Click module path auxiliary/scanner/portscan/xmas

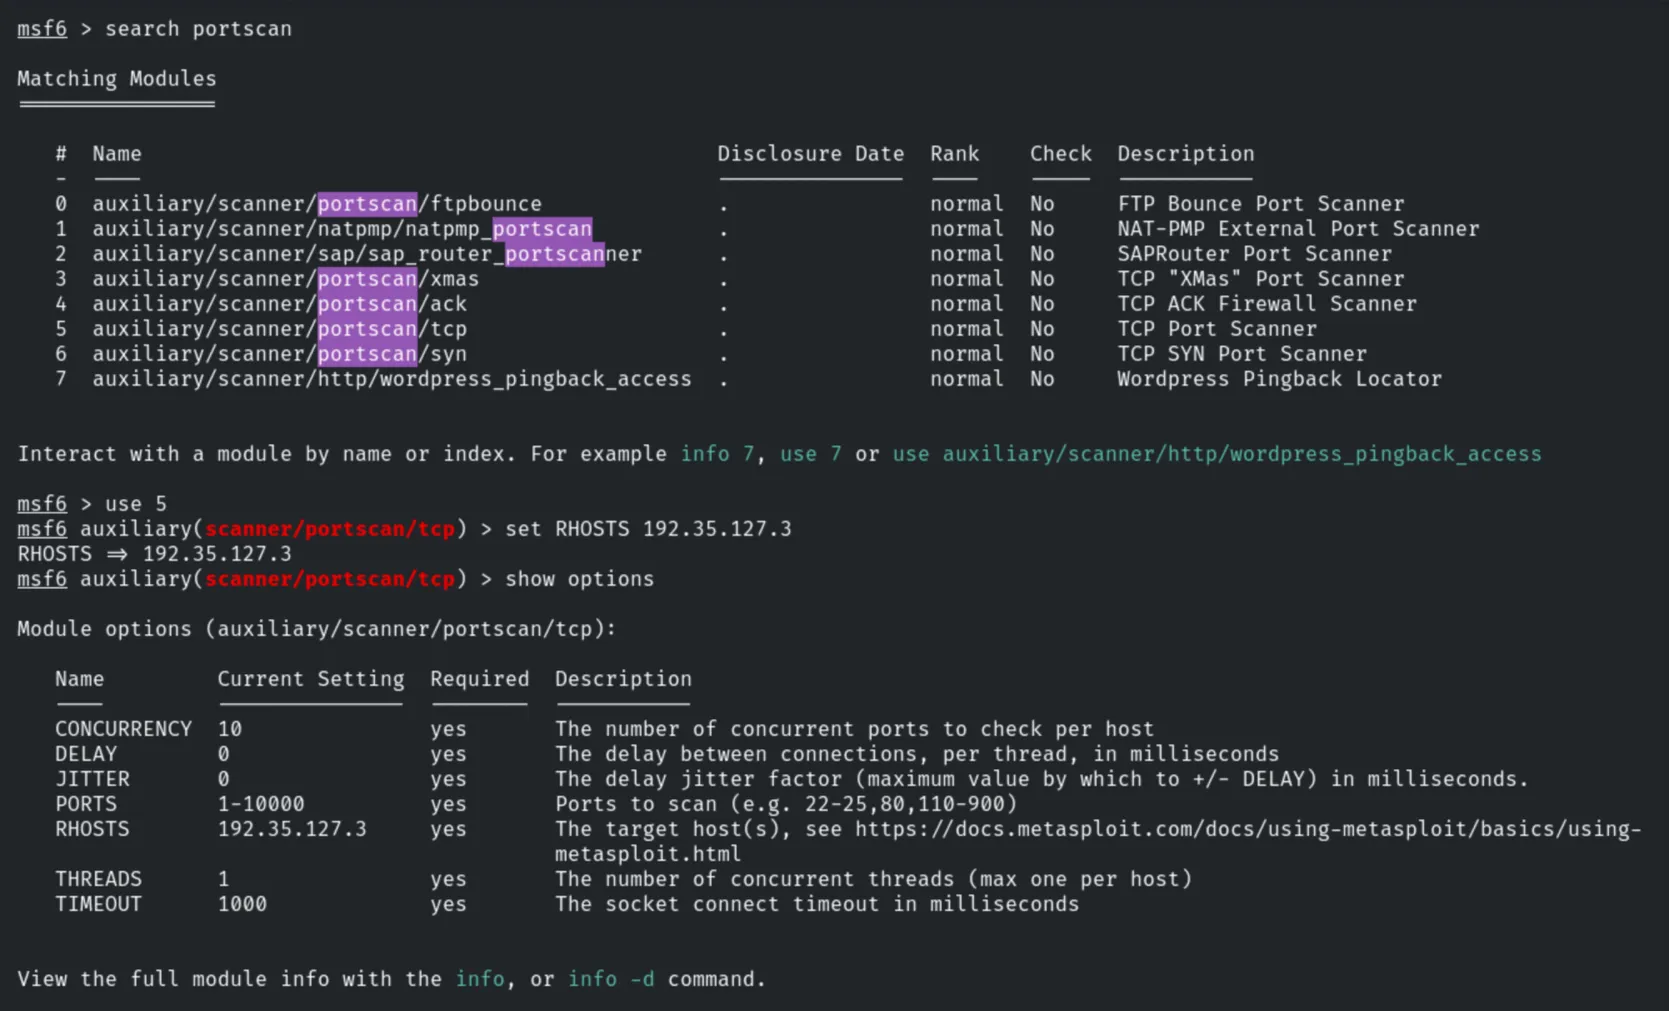click(286, 279)
